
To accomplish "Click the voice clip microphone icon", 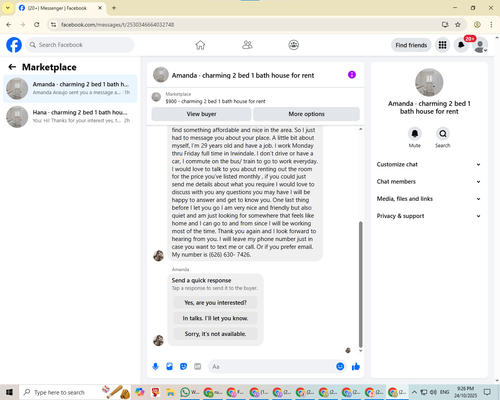I will pyautogui.click(x=155, y=367).
